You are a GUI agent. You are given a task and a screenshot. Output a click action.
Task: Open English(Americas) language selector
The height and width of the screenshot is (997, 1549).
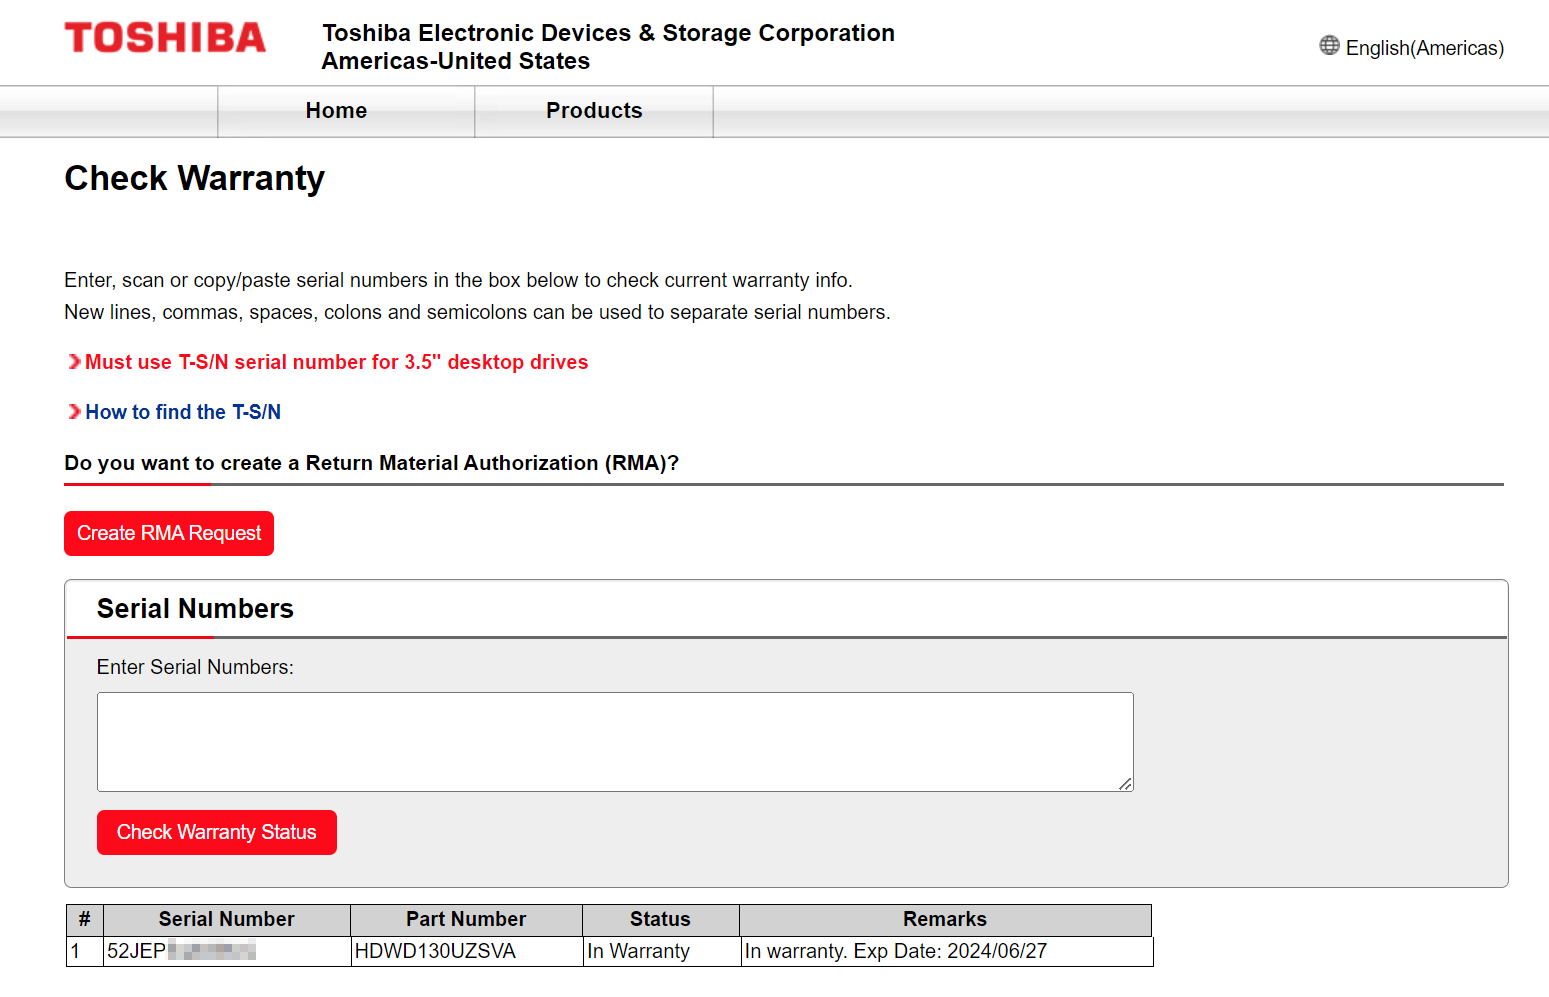tap(1424, 48)
